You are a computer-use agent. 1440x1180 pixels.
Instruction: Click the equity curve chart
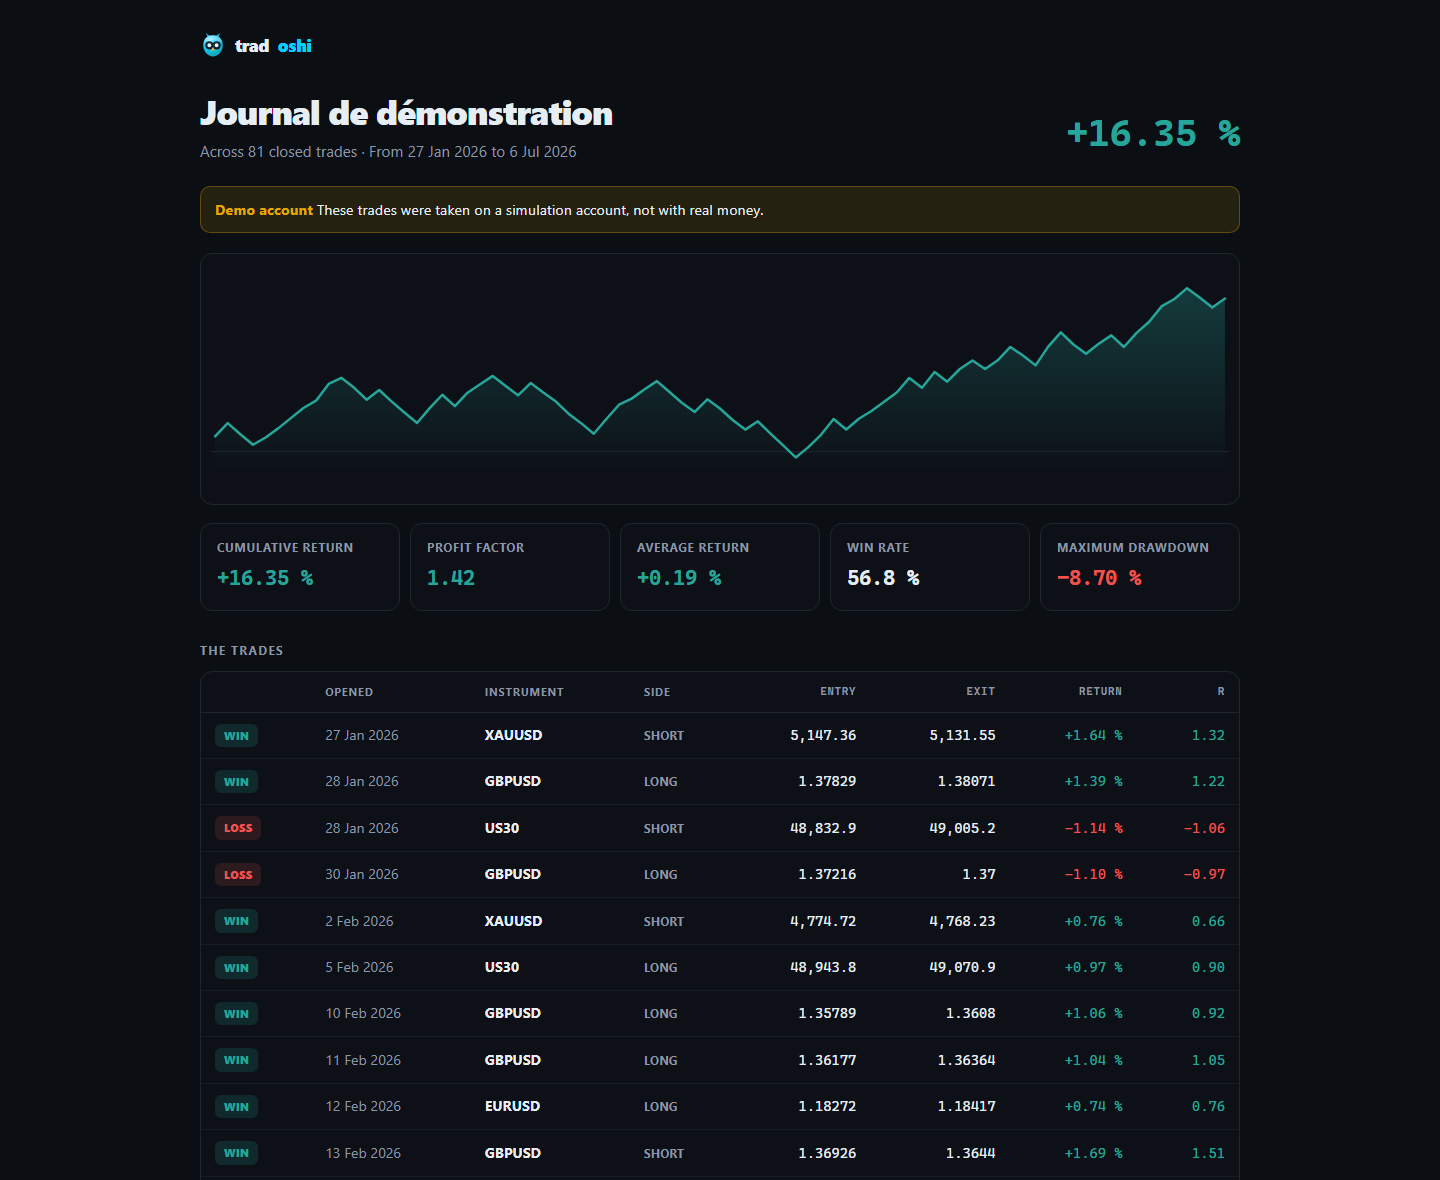[720, 379]
